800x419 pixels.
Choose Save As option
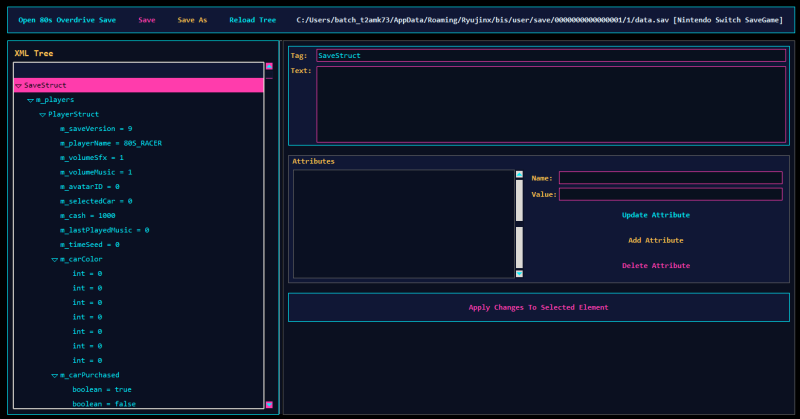[x=192, y=20]
